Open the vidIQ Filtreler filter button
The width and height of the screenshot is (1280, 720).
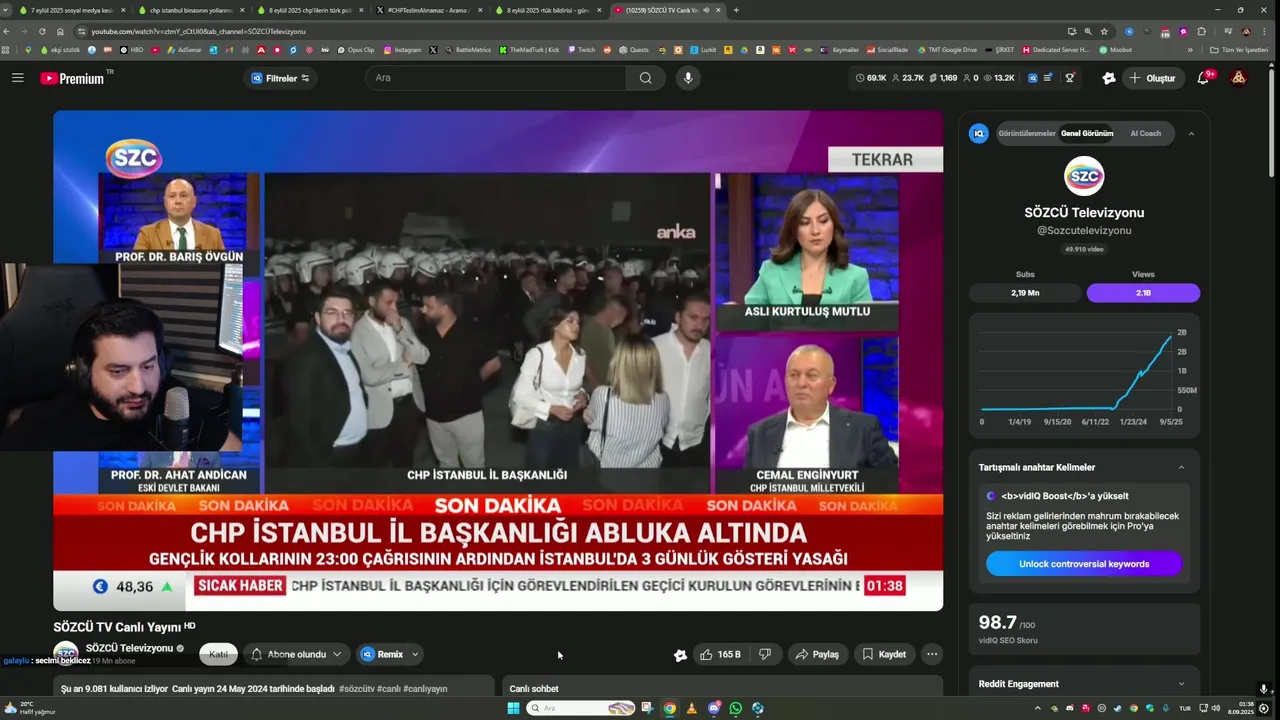coord(280,78)
